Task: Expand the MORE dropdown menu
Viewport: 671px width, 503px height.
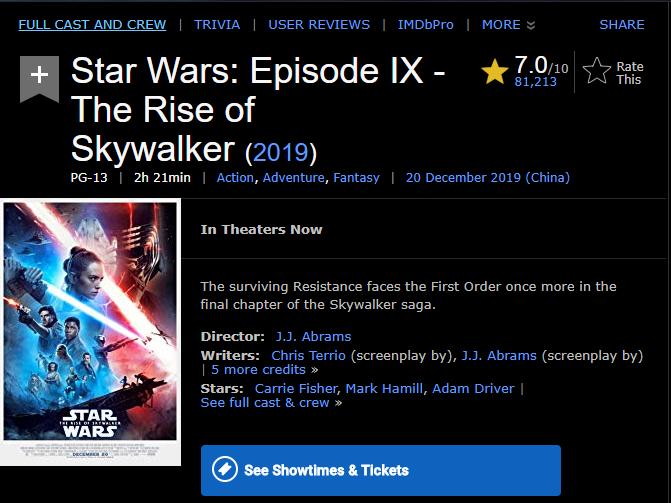Action: tap(508, 25)
